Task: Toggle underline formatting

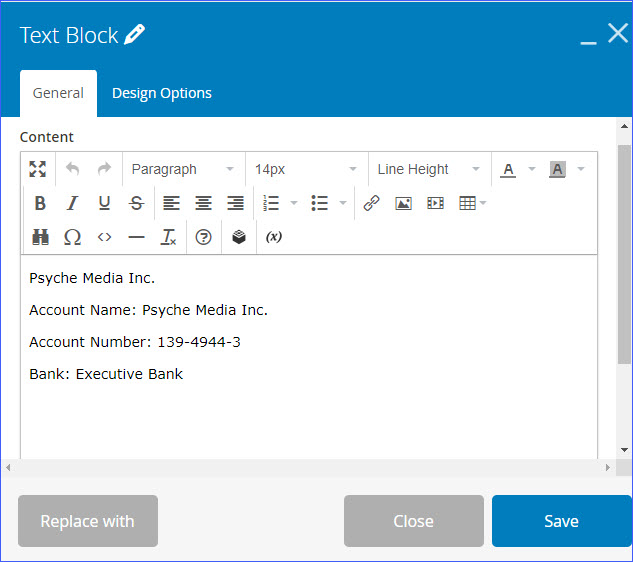Action: click(x=104, y=203)
